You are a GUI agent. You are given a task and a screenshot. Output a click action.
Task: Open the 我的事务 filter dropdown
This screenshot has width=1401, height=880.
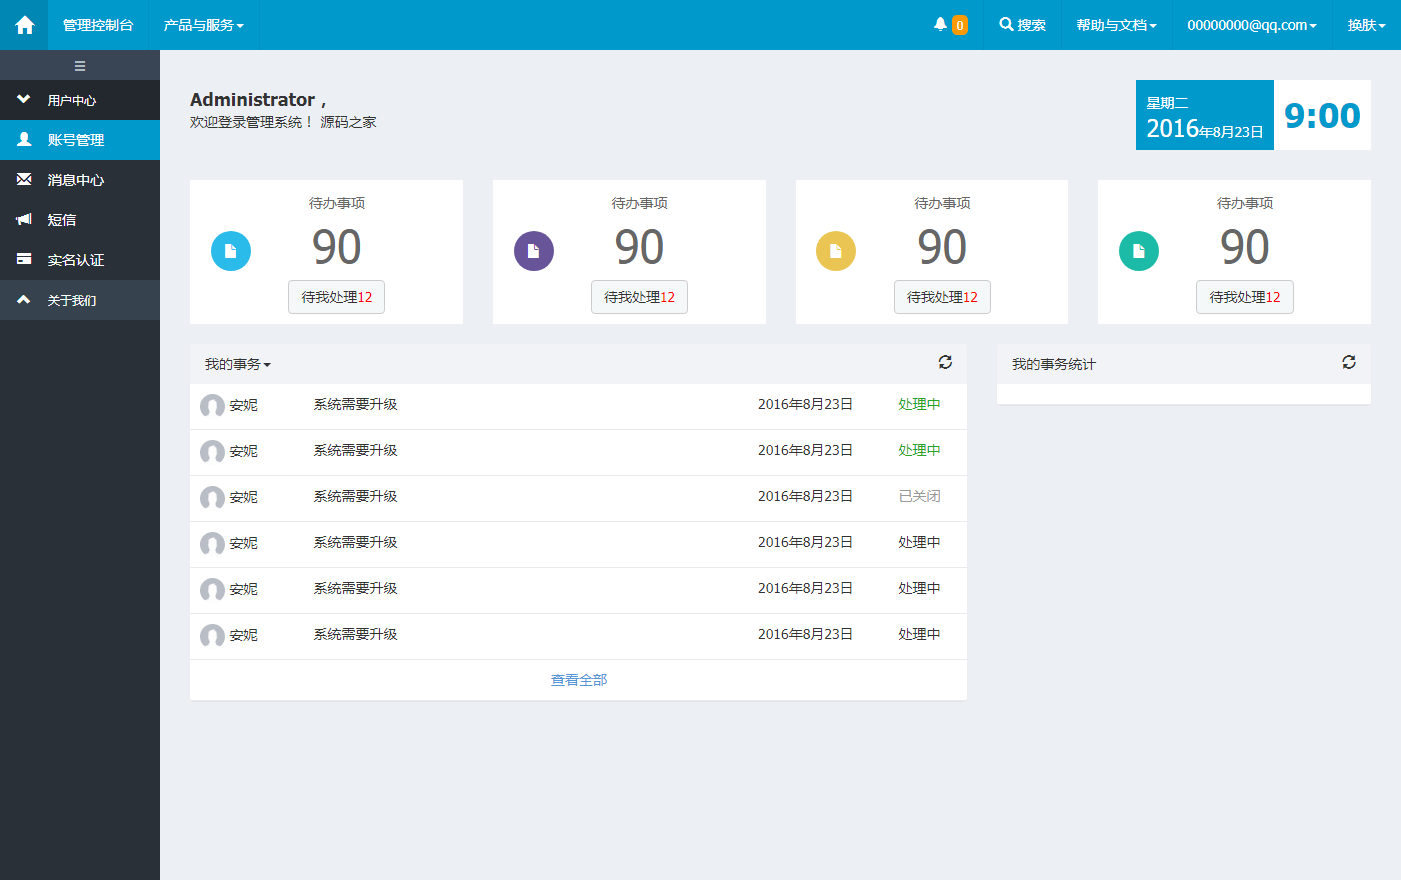coord(236,363)
